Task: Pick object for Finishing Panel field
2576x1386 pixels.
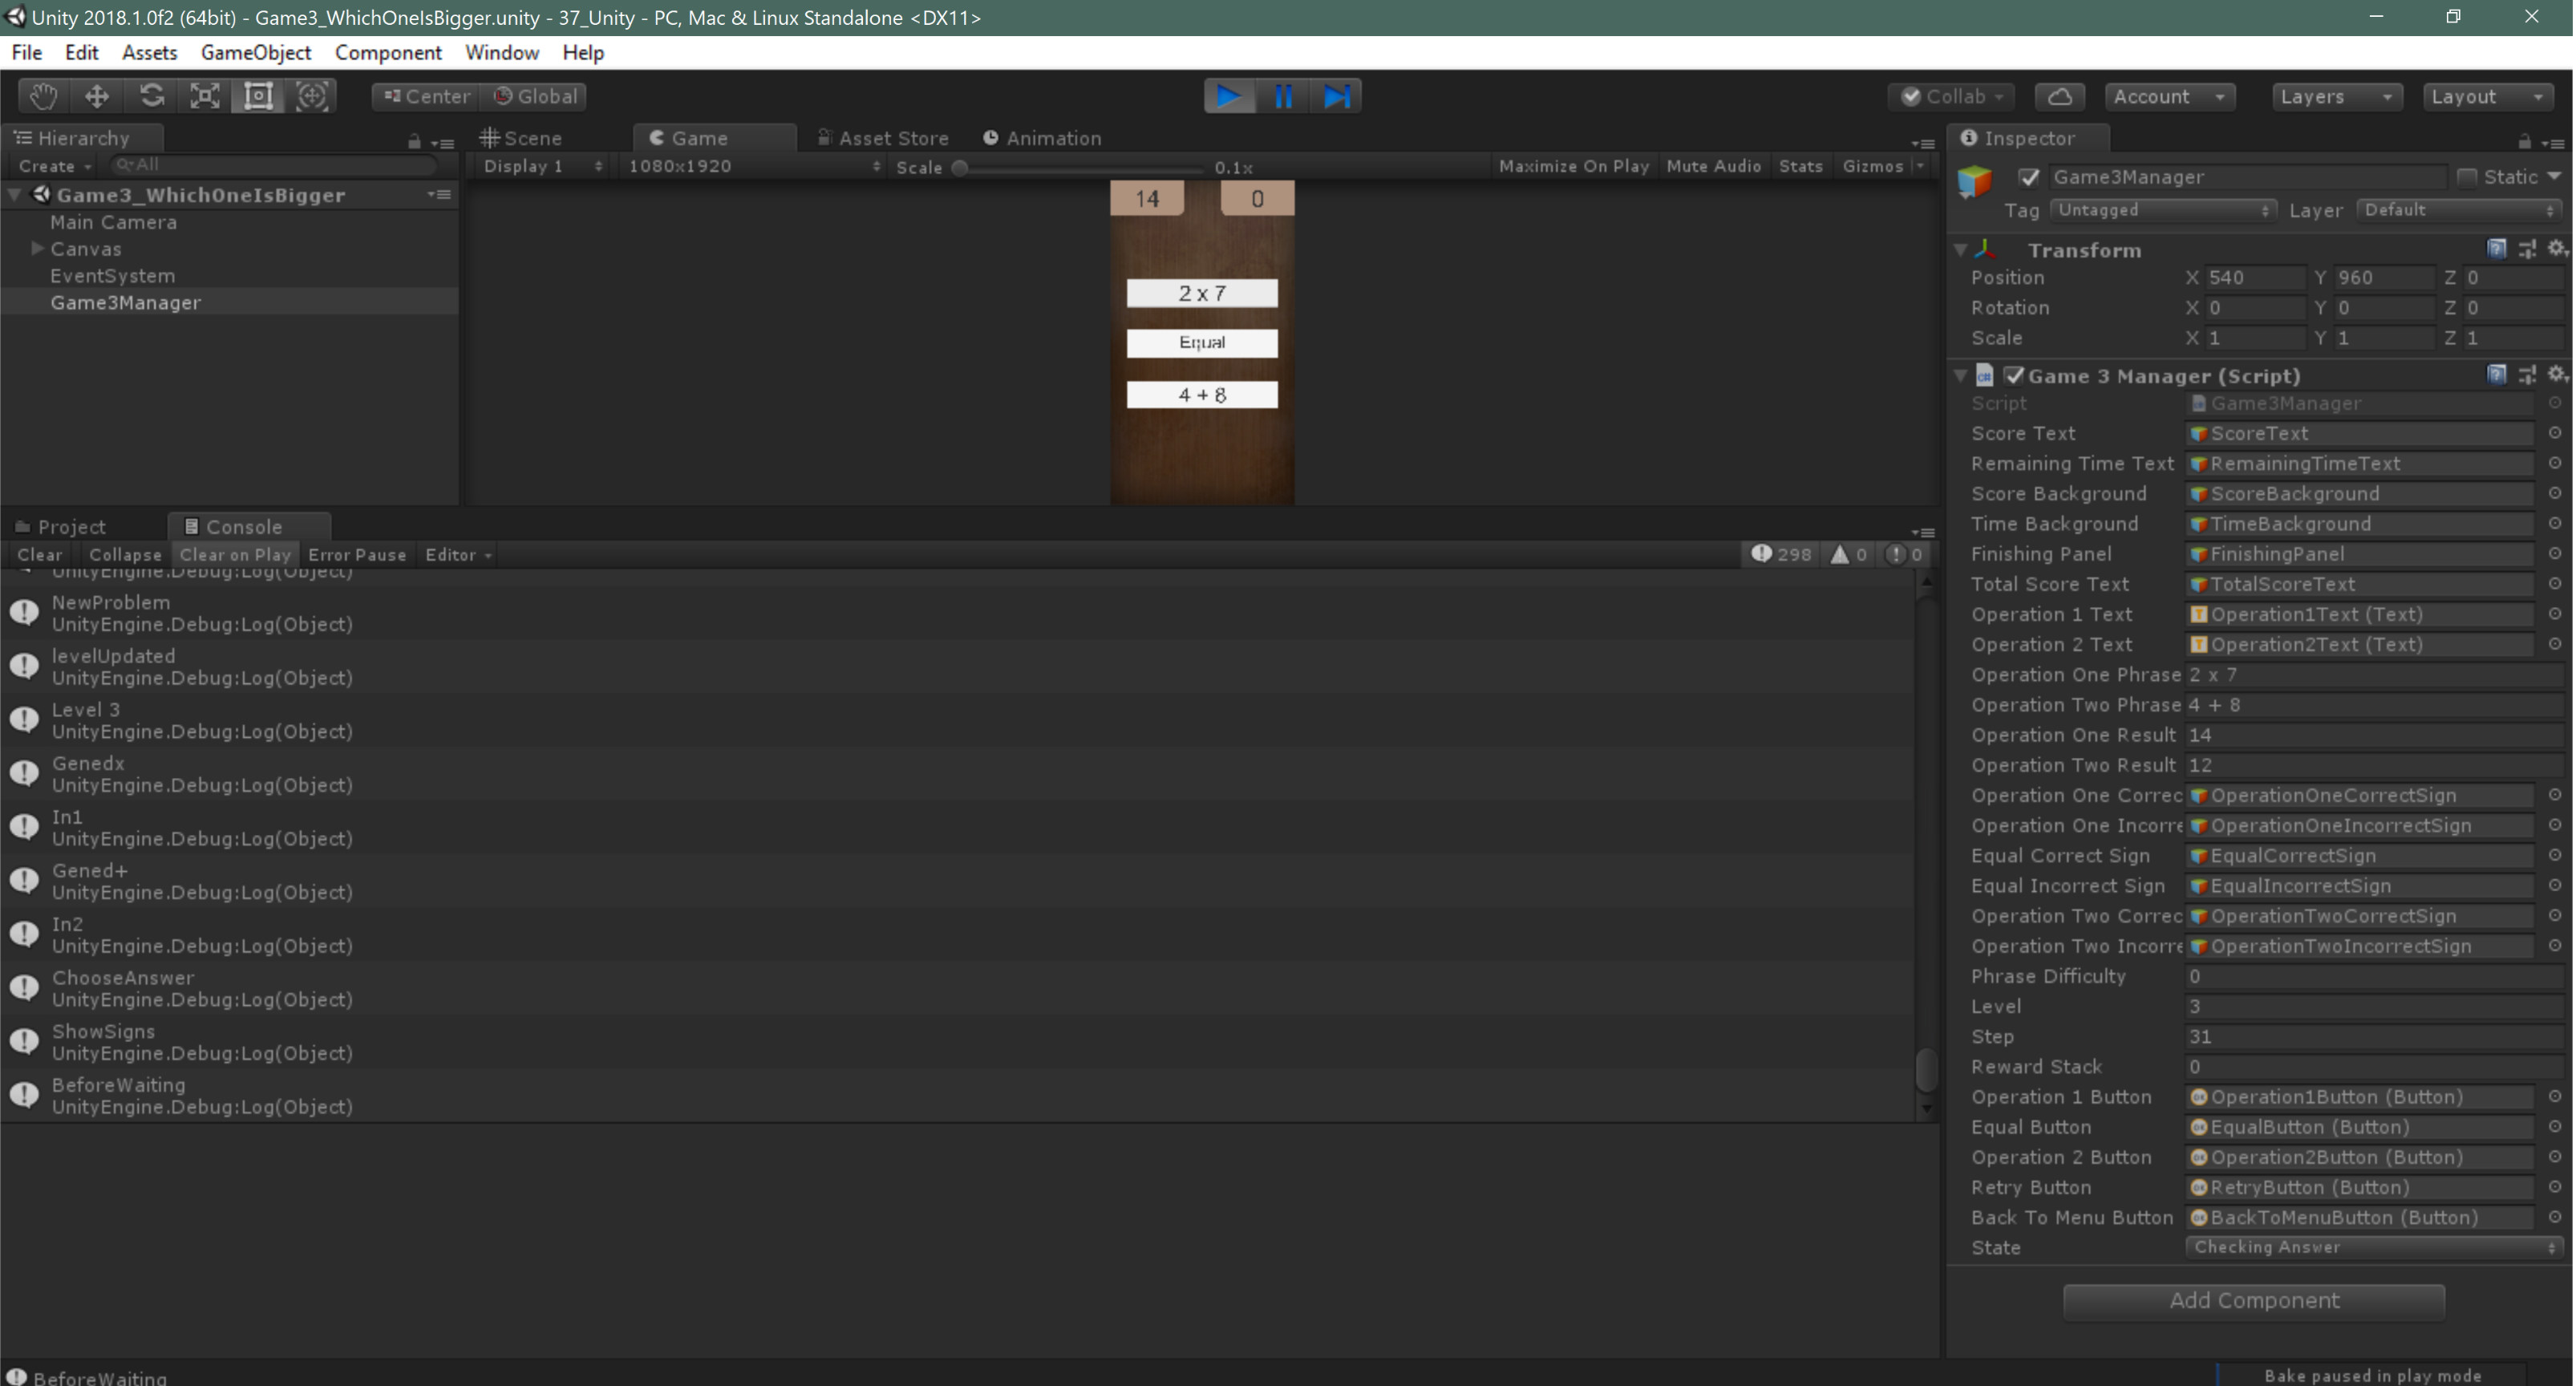Action: (2555, 554)
